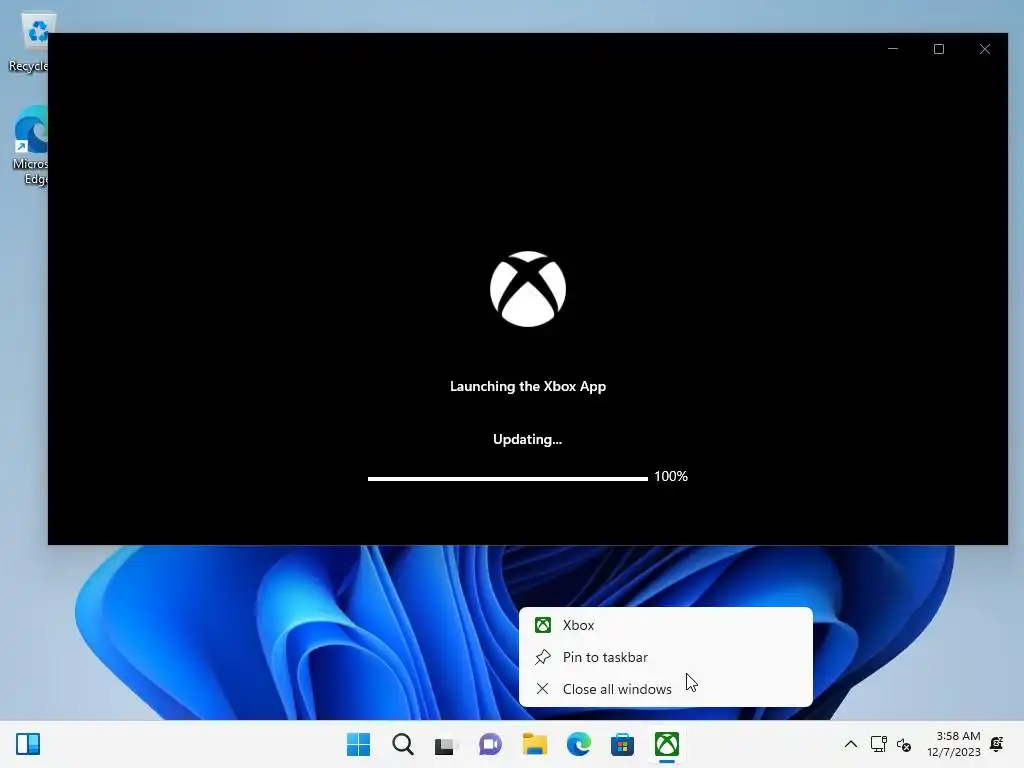
Task: Open Microsoft Store from taskbar
Action: pos(622,744)
